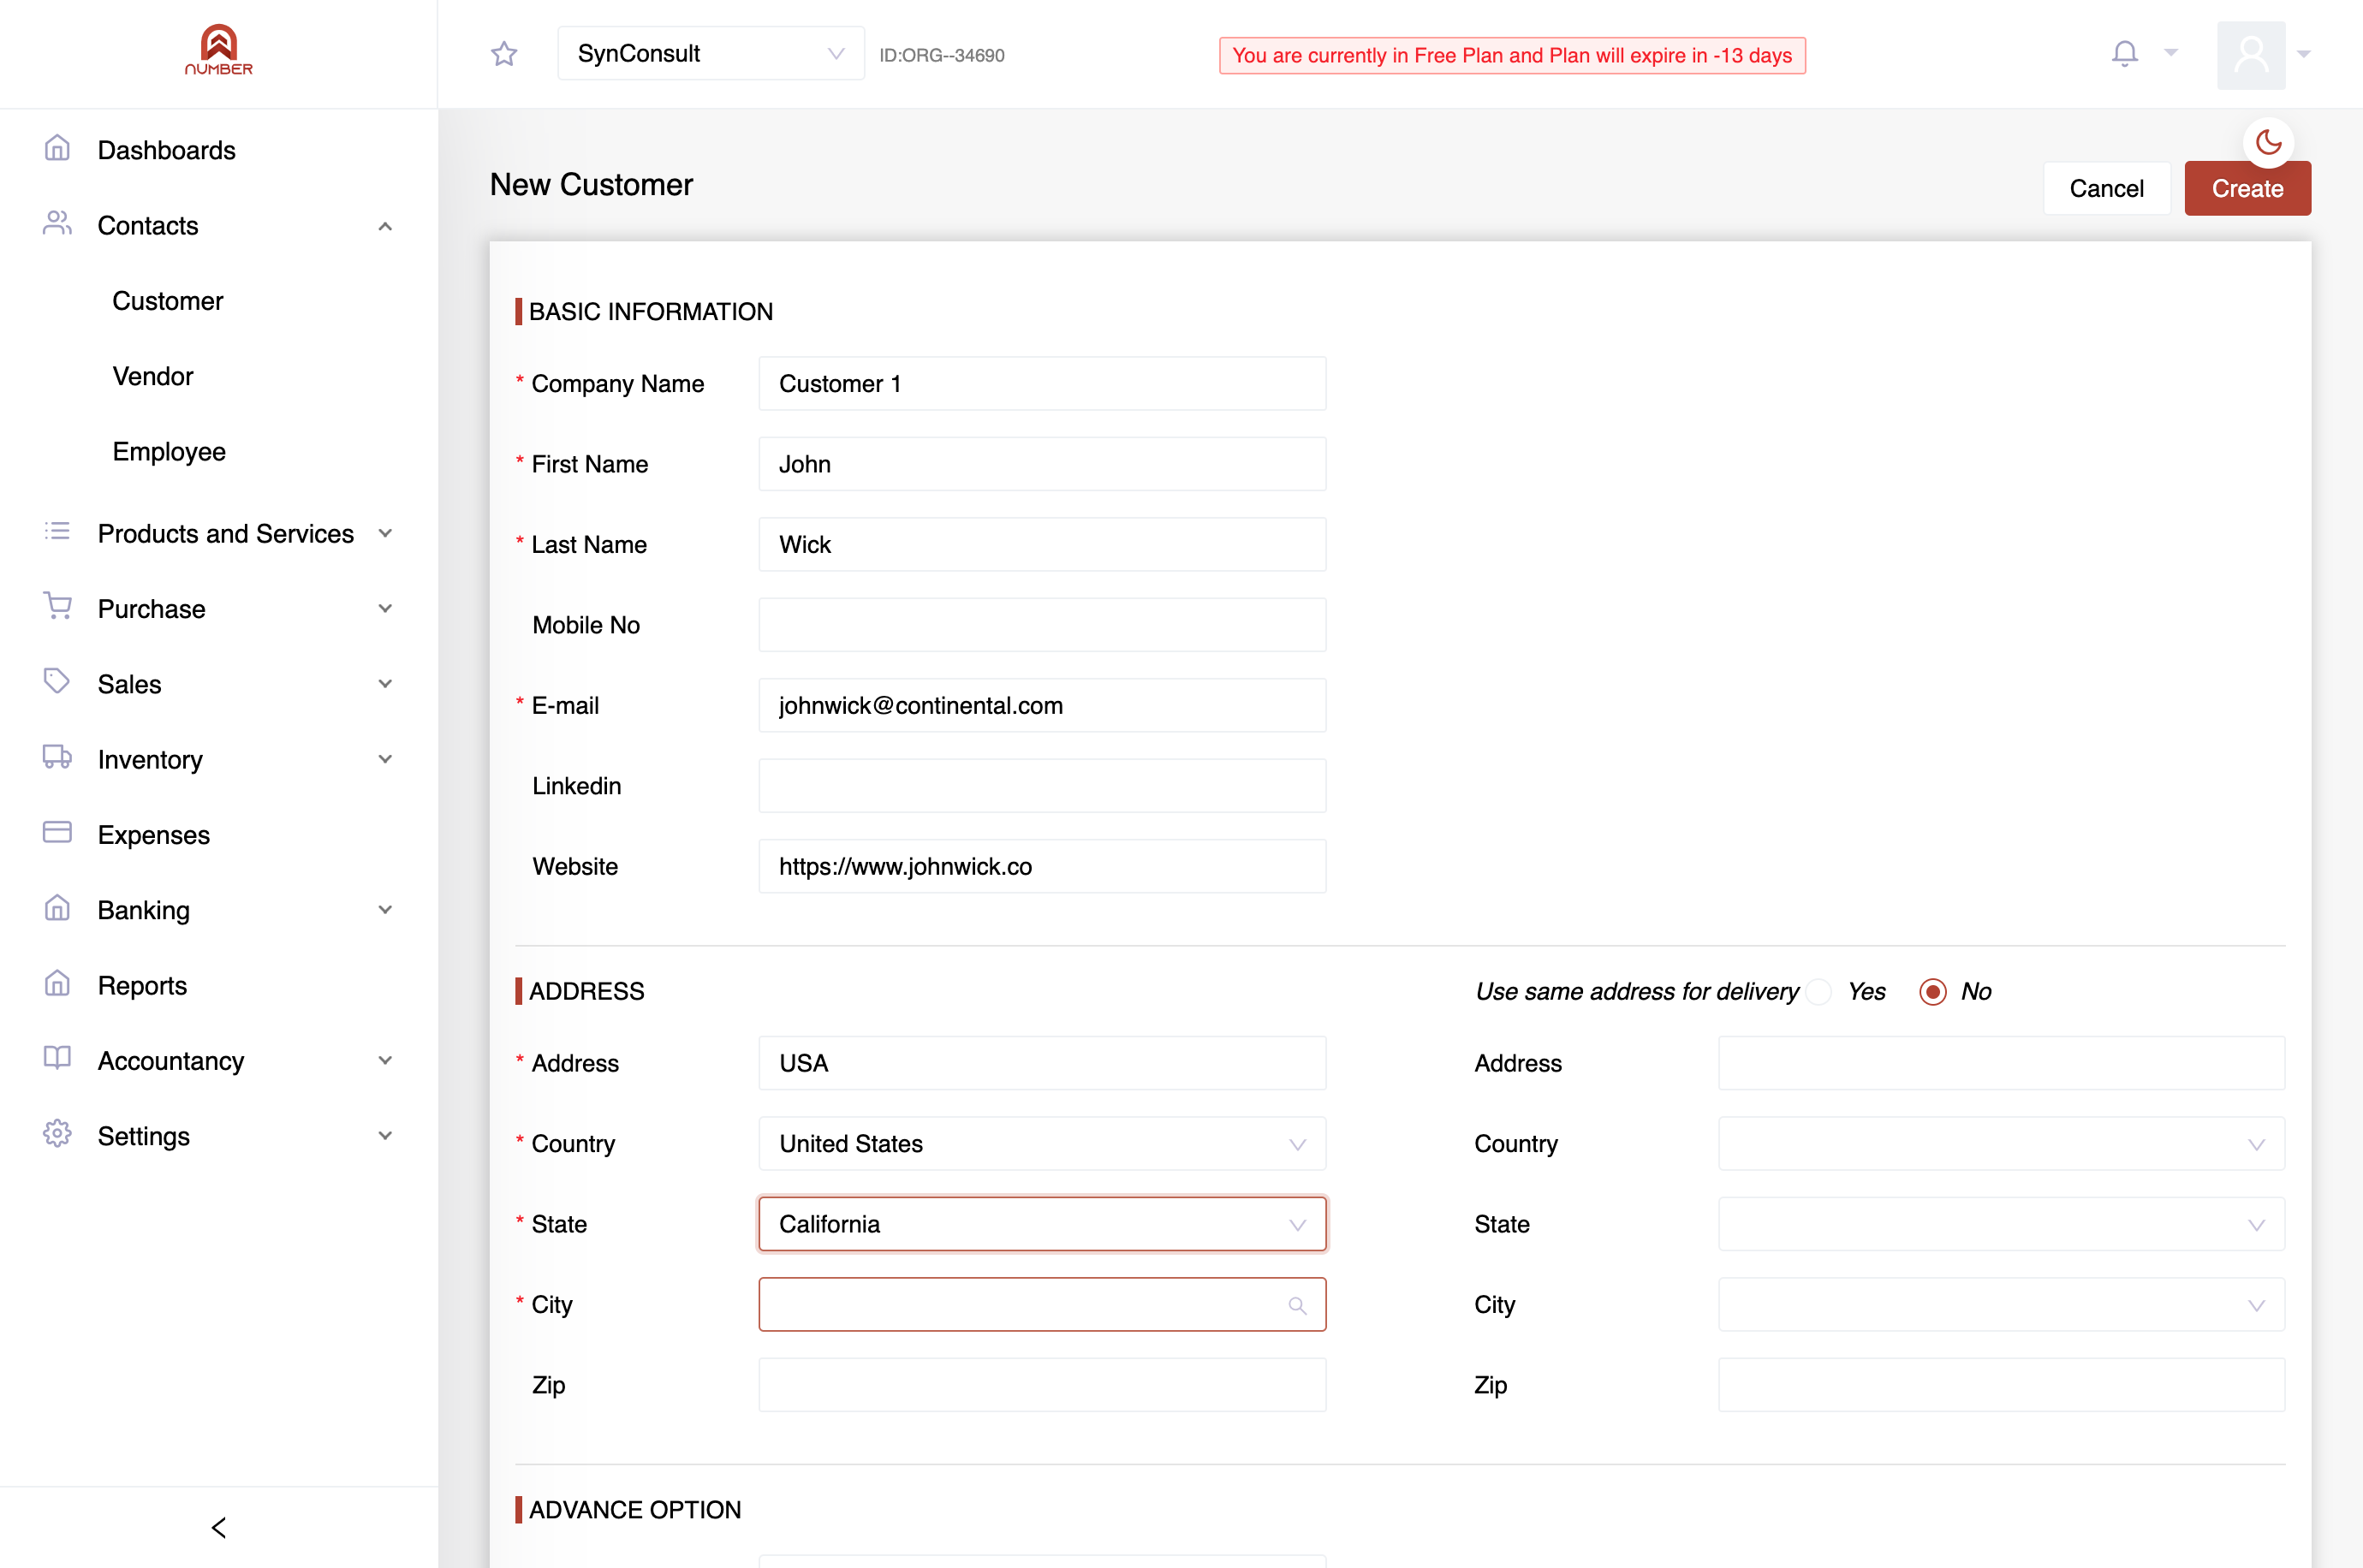Click the Products and Services list icon
This screenshot has height=1568, width=2363.
pyautogui.click(x=57, y=532)
